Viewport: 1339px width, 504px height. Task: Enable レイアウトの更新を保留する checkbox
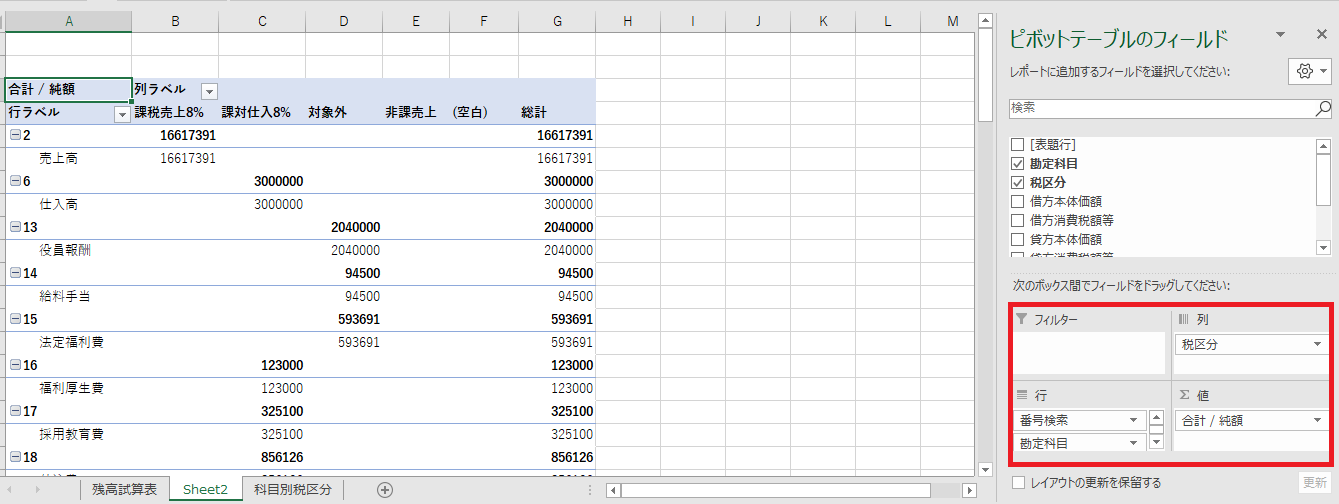click(1018, 483)
